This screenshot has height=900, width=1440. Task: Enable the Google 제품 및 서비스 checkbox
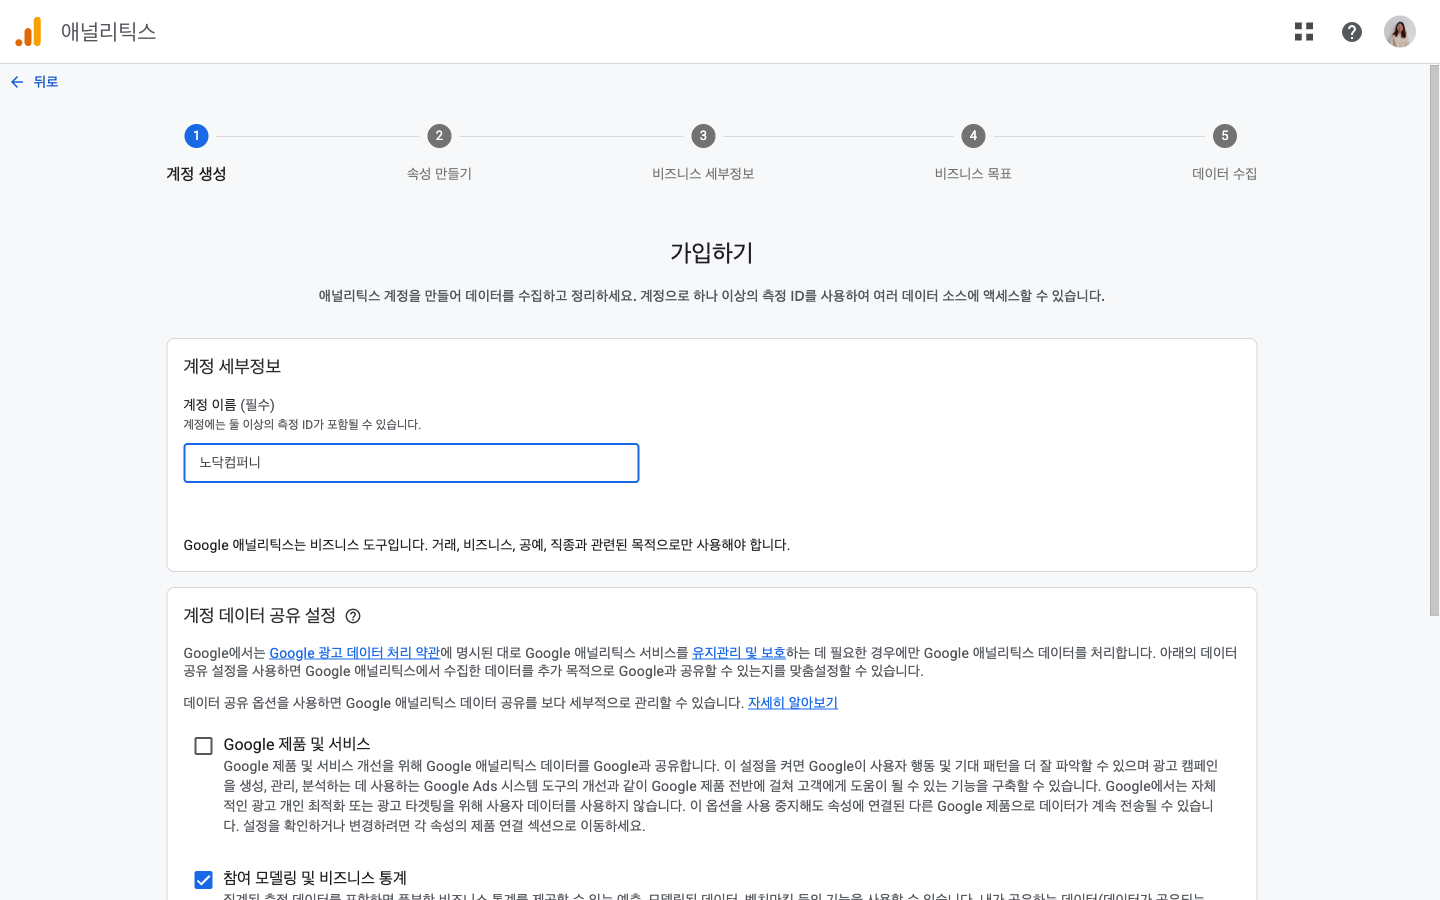(204, 746)
